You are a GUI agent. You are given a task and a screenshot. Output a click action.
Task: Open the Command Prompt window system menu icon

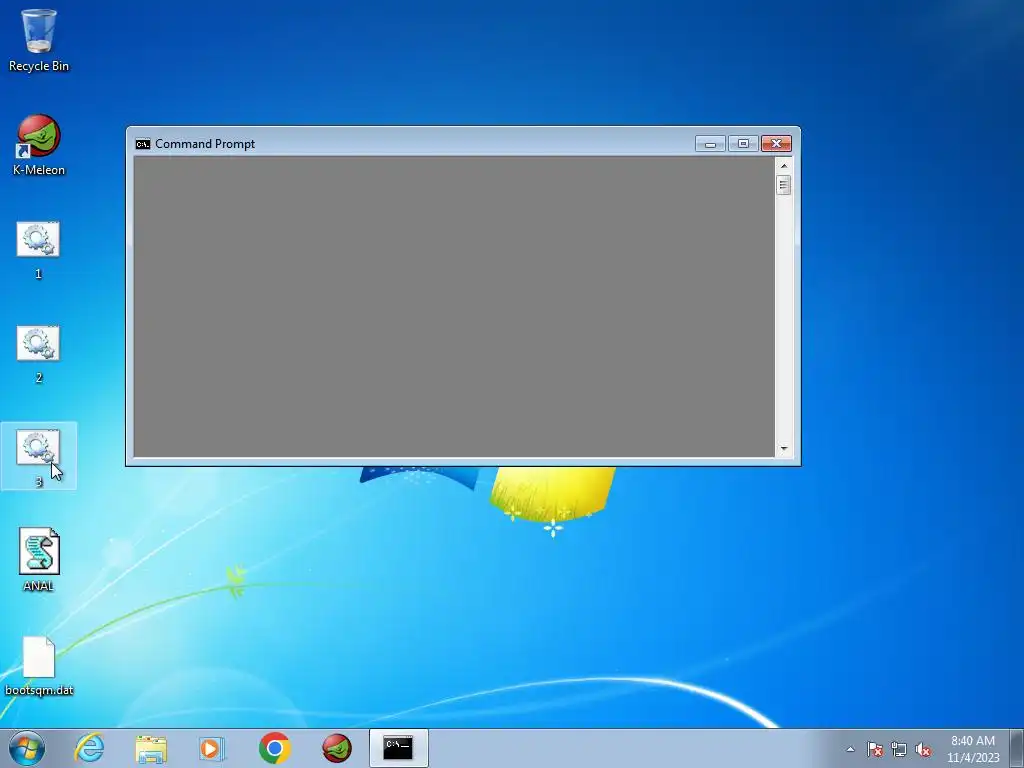(x=142, y=144)
